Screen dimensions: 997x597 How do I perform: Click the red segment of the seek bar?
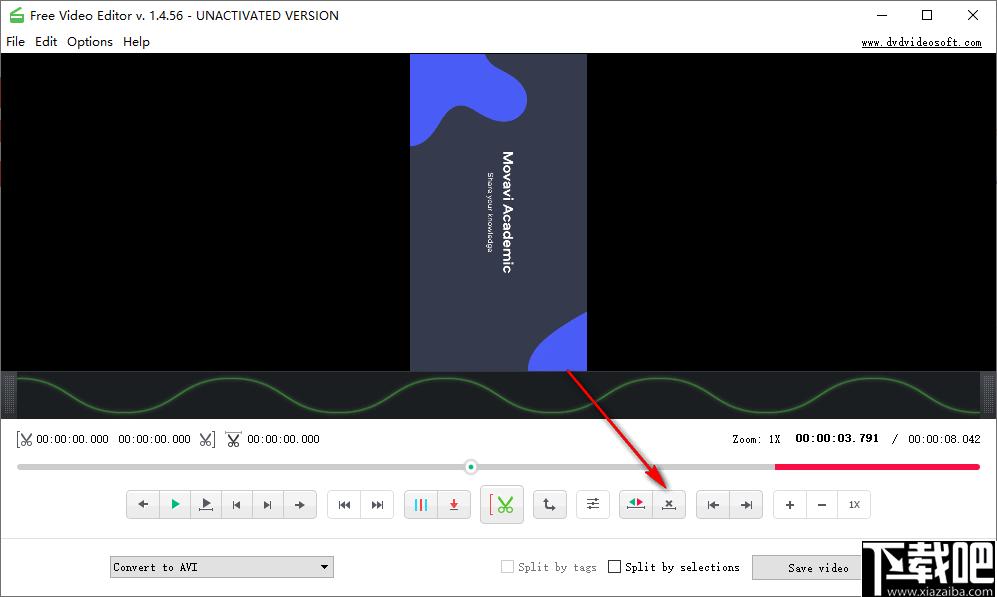[877, 467]
